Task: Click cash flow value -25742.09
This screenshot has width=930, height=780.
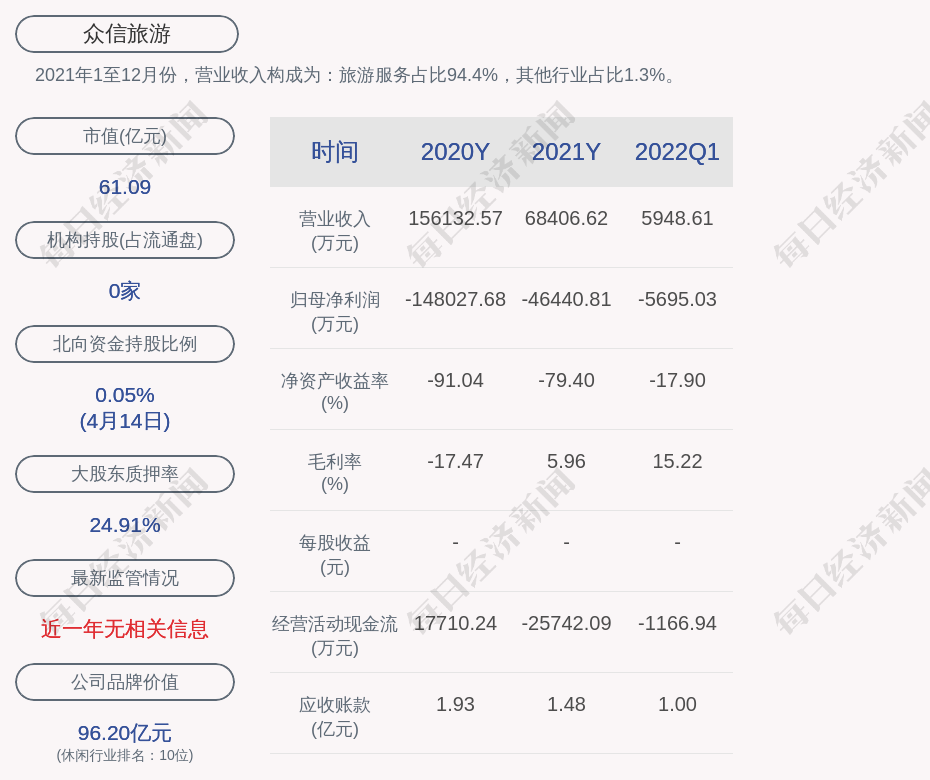Action: (x=566, y=623)
